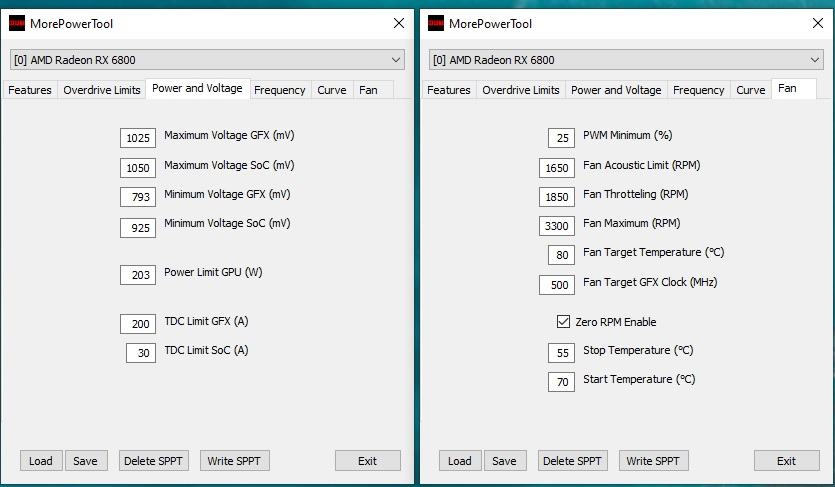Click the Power Limit GPU field (203)
The image size is (835, 487).
coord(138,275)
